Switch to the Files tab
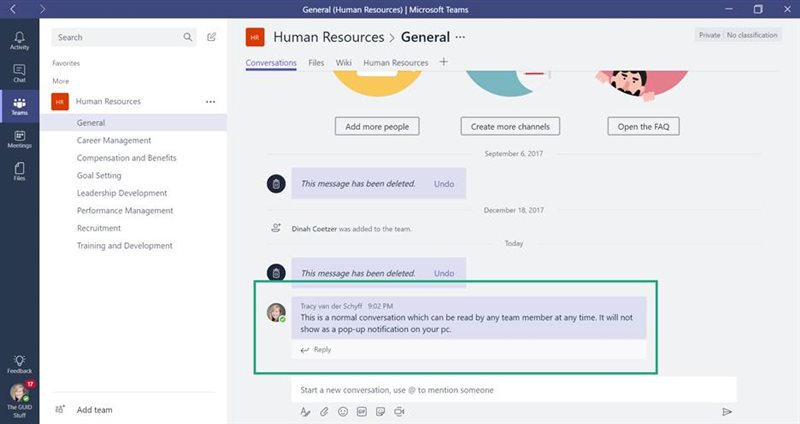The image size is (800, 424). 316,63
